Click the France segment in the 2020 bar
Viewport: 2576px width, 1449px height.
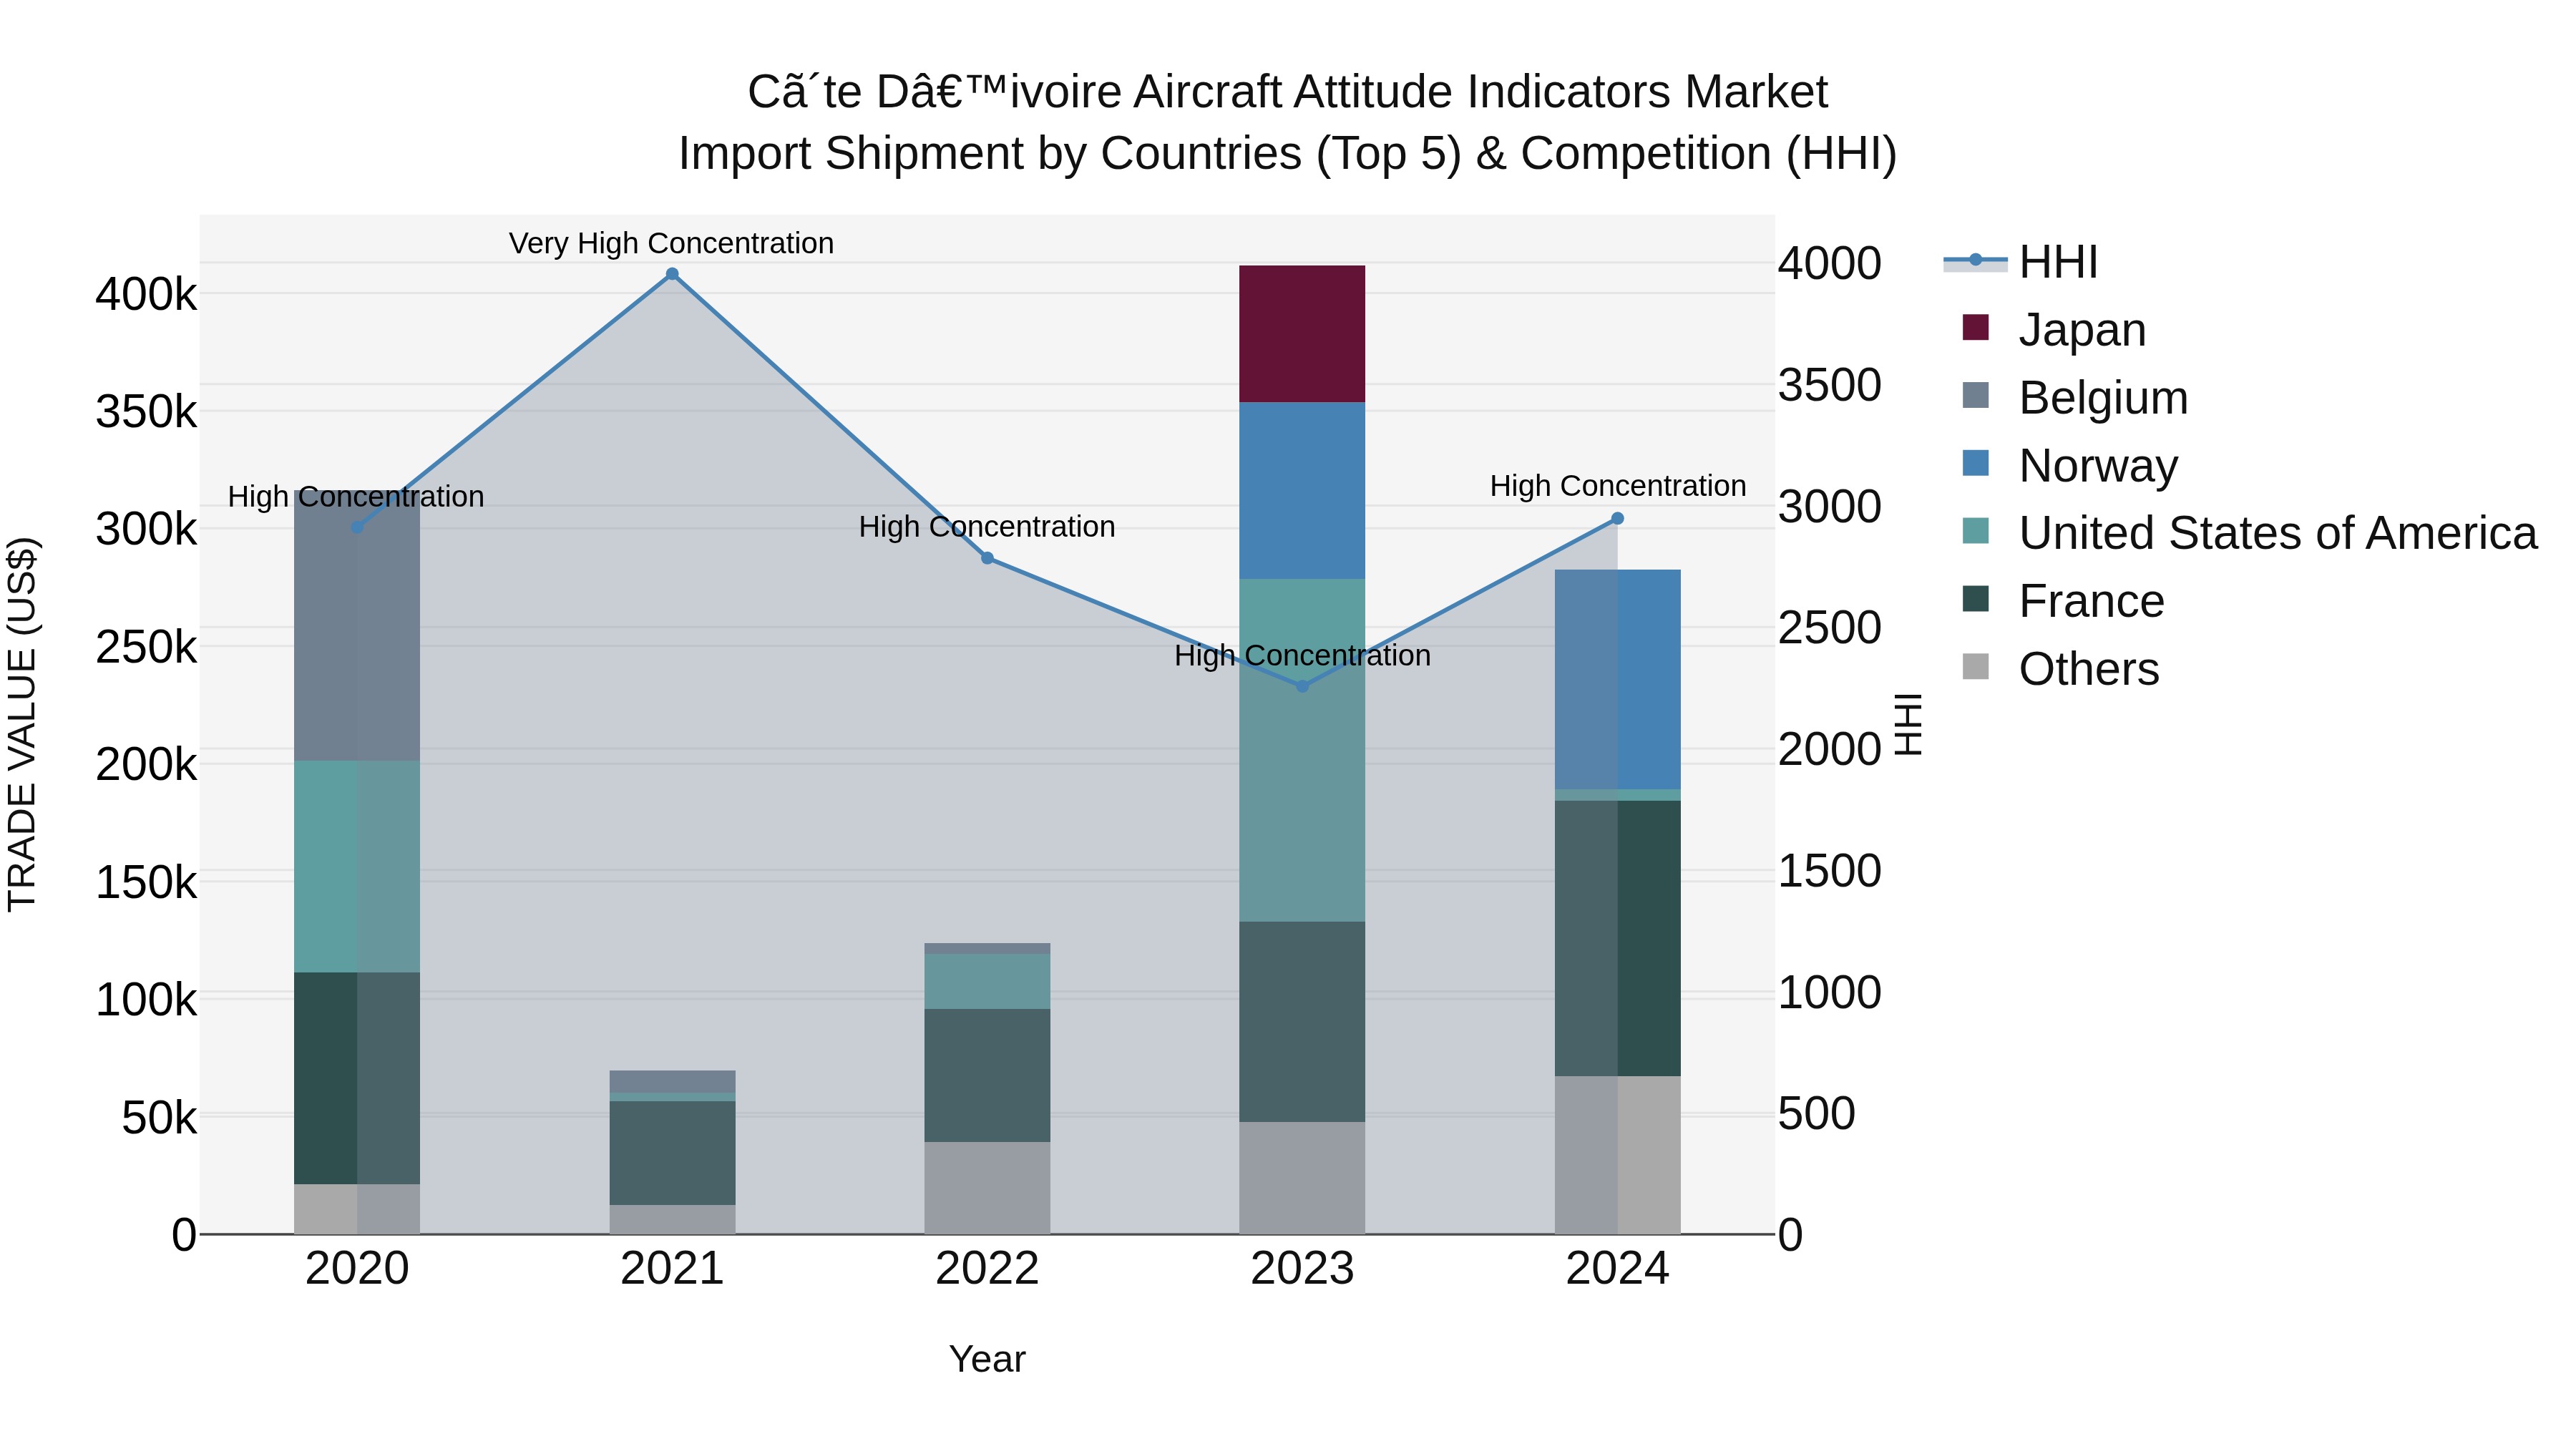coord(357,1079)
